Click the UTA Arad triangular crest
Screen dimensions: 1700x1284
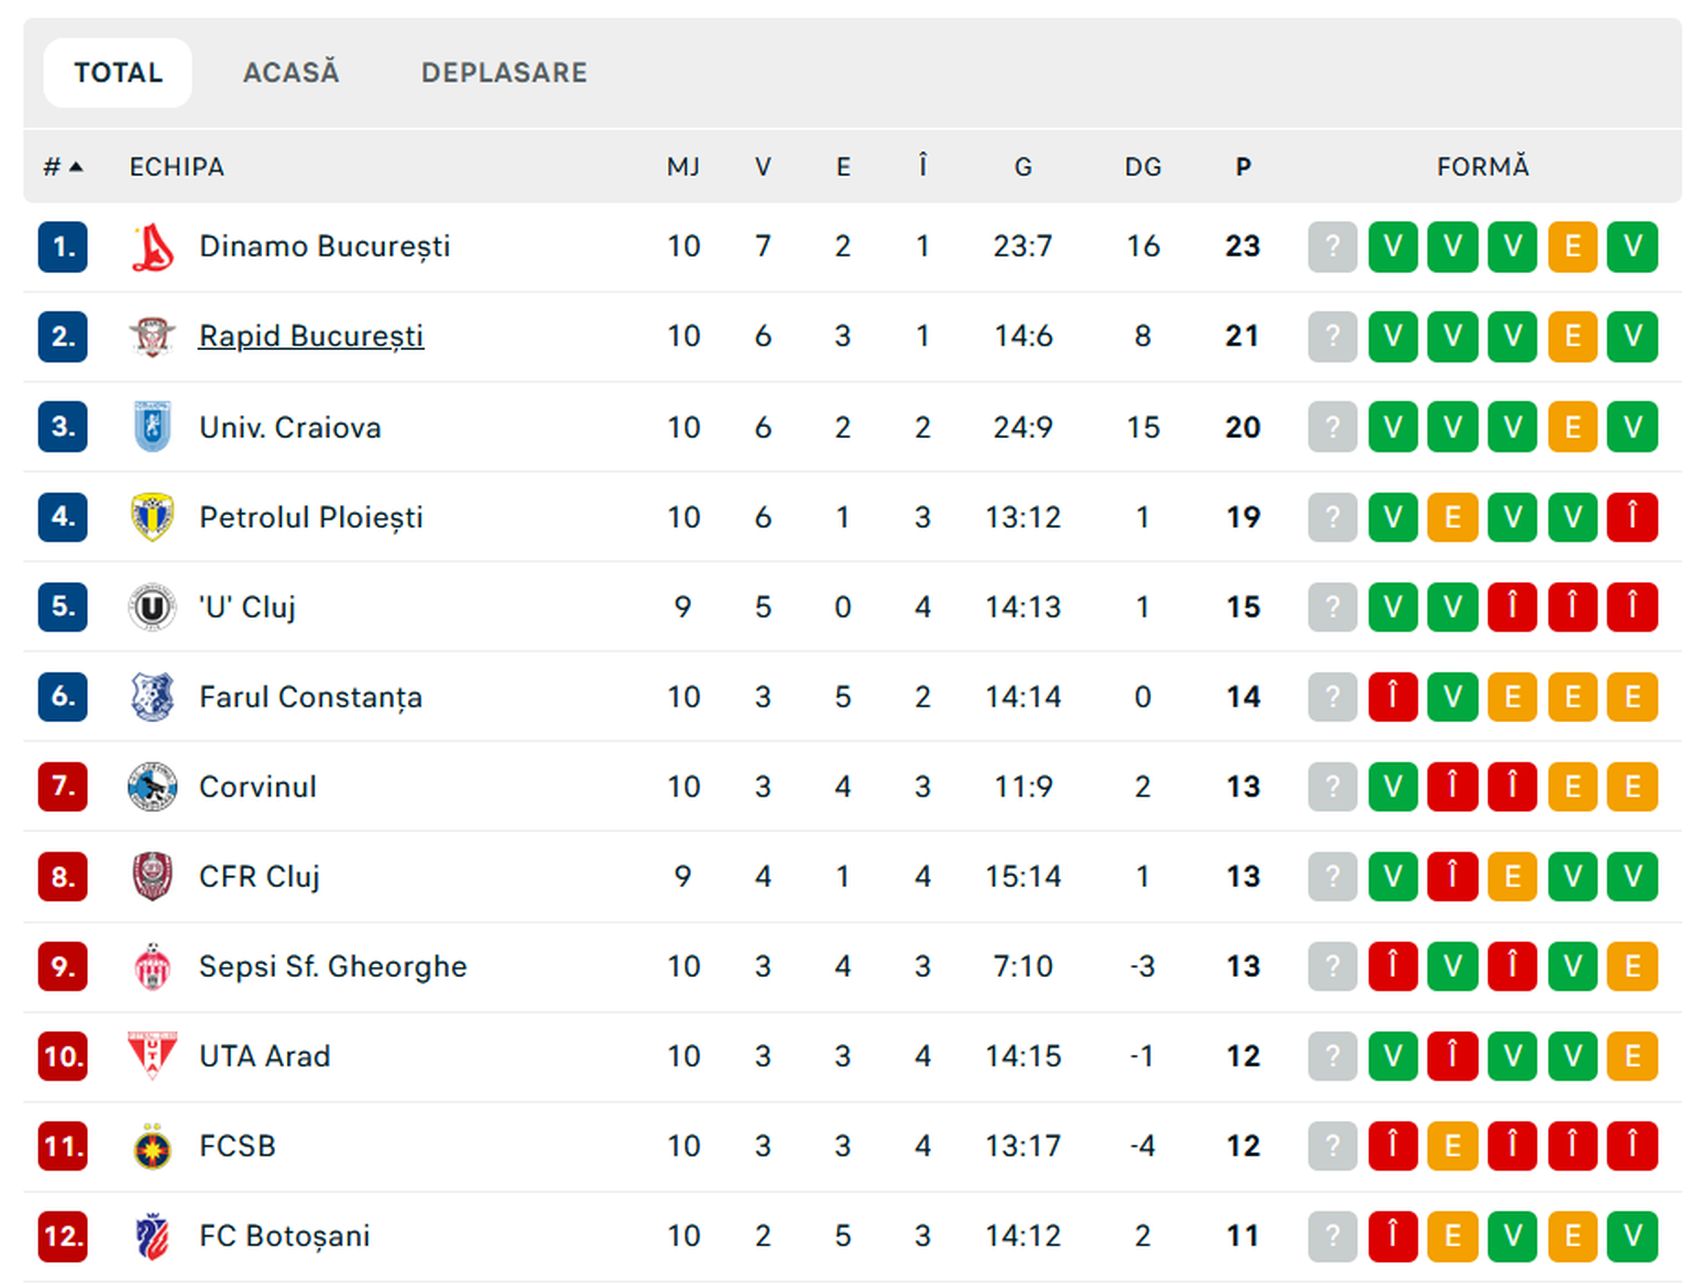[x=153, y=1056]
